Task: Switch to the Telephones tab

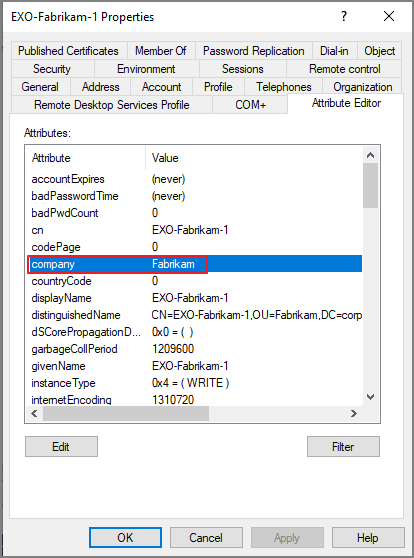Action: (284, 87)
